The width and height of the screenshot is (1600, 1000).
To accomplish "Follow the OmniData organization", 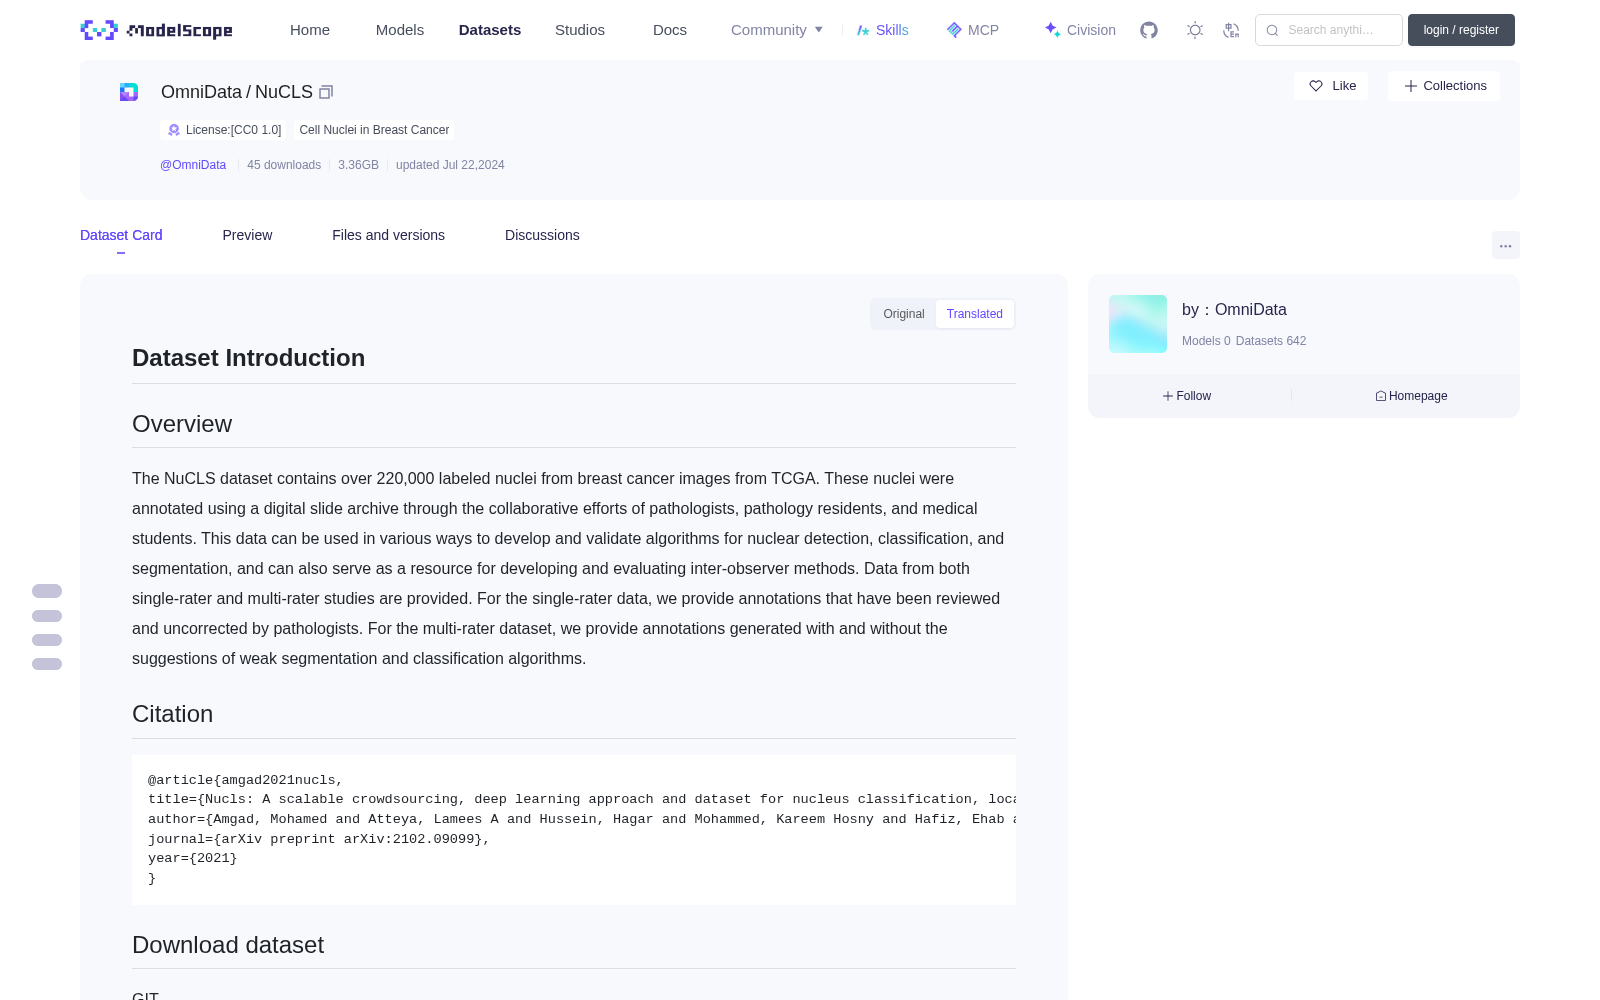I will pyautogui.click(x=1187, y=396).
